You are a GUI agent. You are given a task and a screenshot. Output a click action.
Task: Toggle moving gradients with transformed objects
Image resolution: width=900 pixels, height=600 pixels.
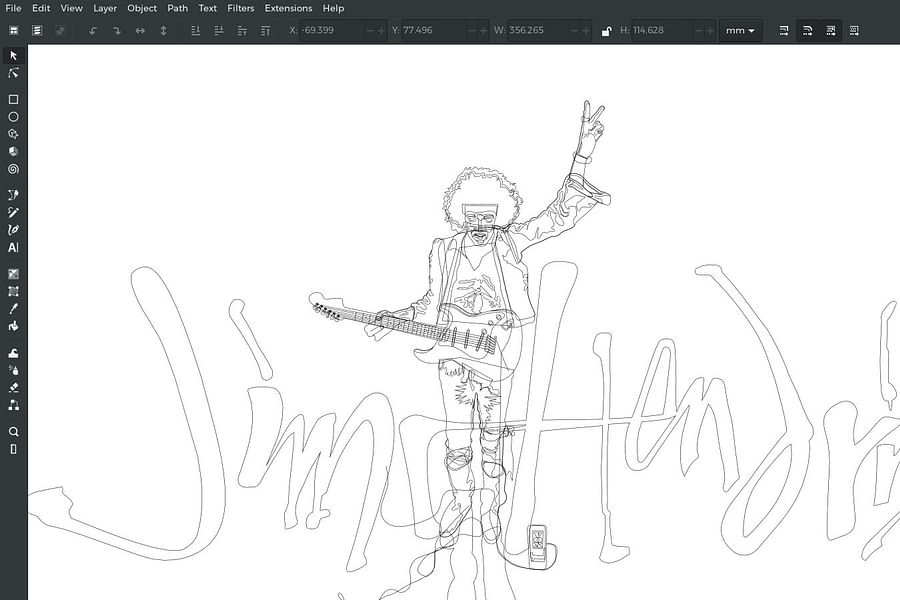tap(830, 30)
